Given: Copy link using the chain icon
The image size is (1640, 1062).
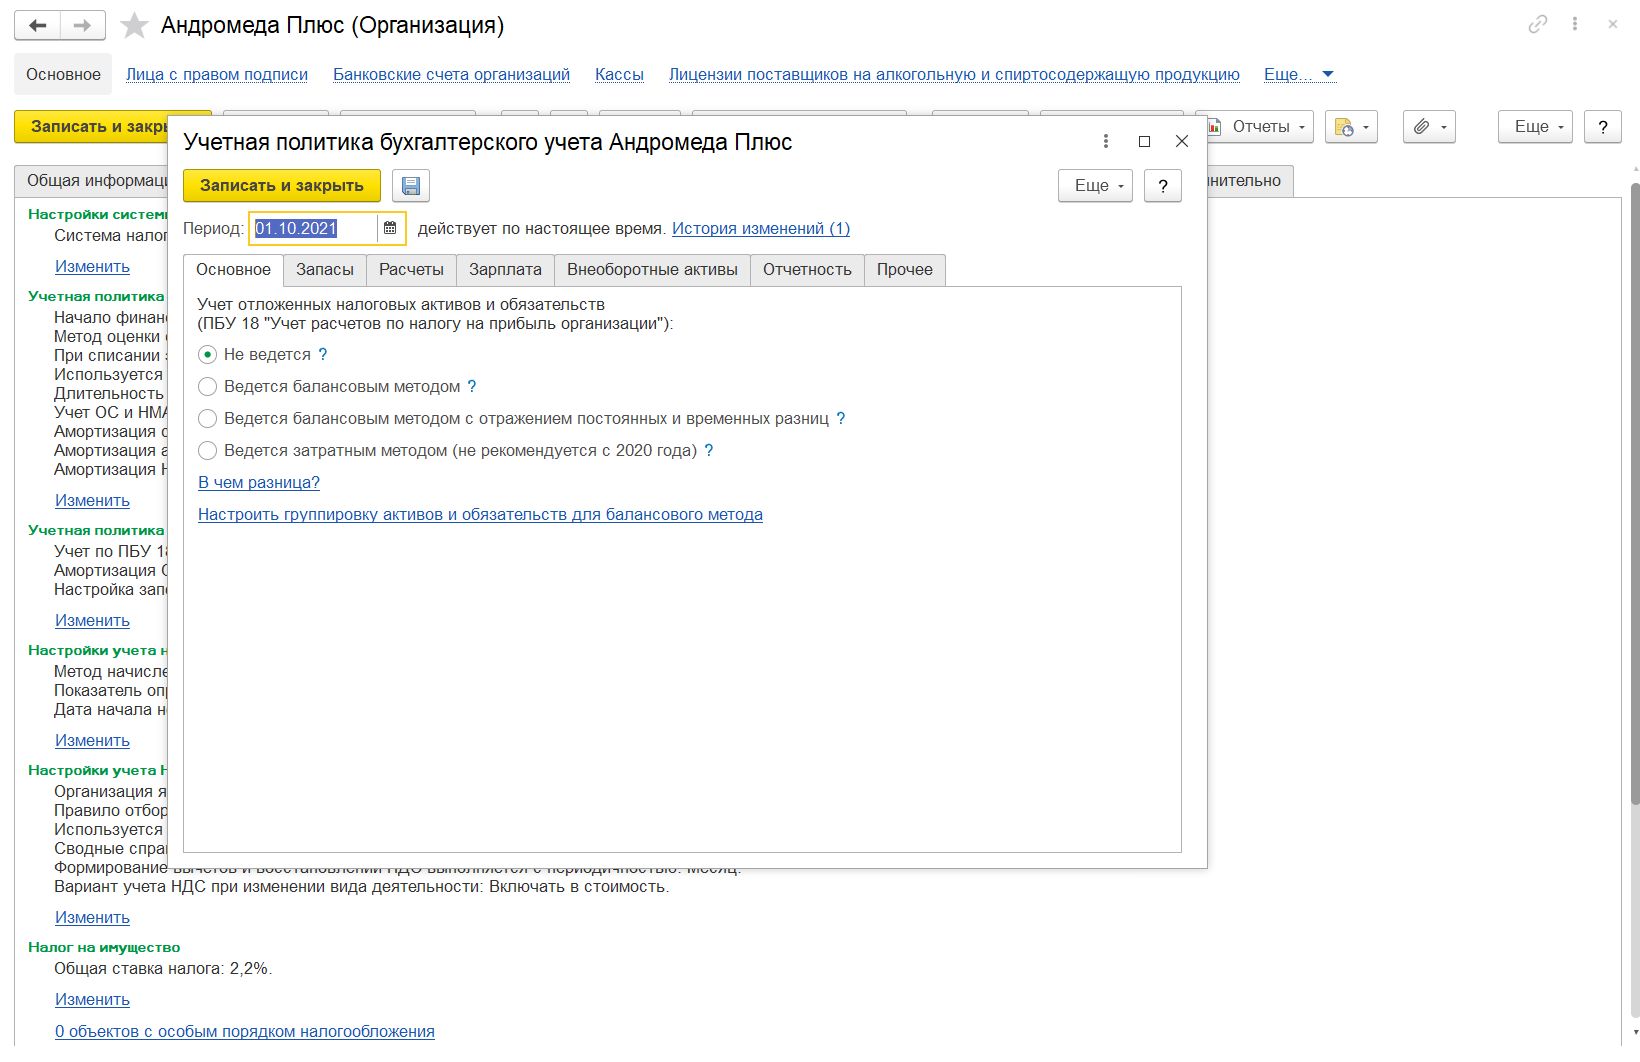Looking at the screenshot, I should click(x=1537, y=25).
